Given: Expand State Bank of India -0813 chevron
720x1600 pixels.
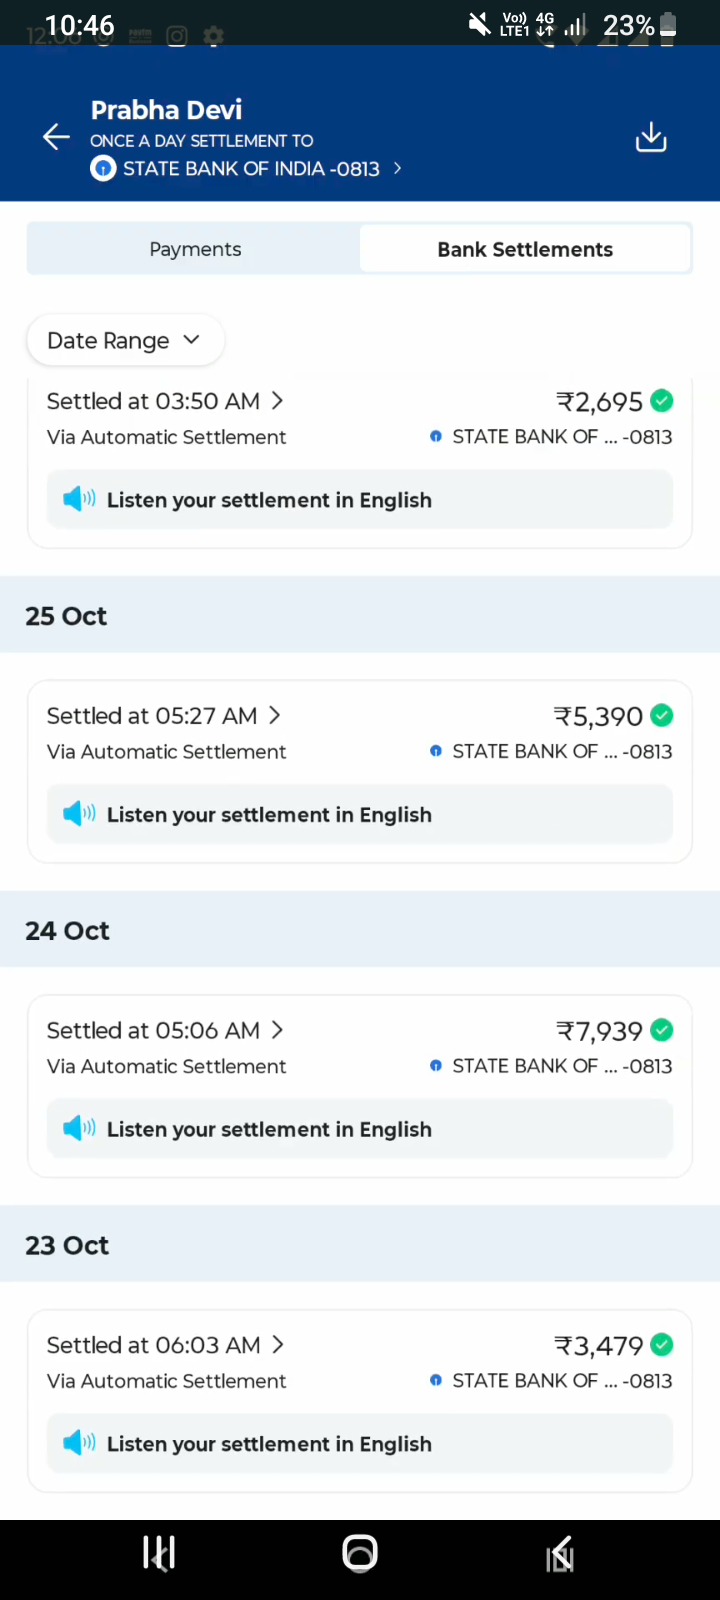Looking at the screenshot, I should point(398,169).
